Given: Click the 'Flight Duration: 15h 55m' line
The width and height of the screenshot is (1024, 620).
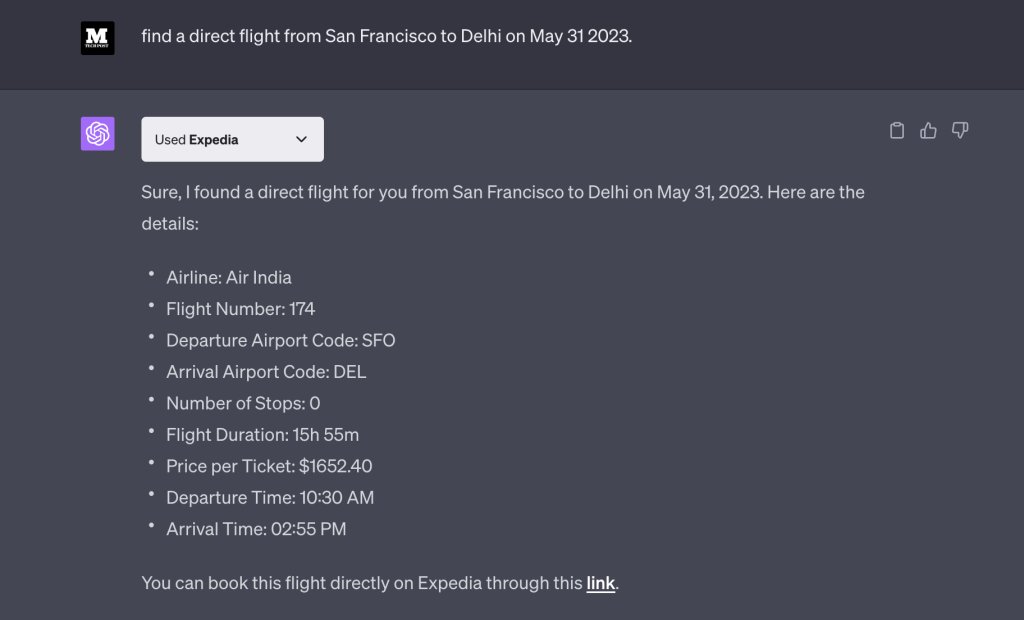Looking at the screenshot, I should (x=262, y=434).
